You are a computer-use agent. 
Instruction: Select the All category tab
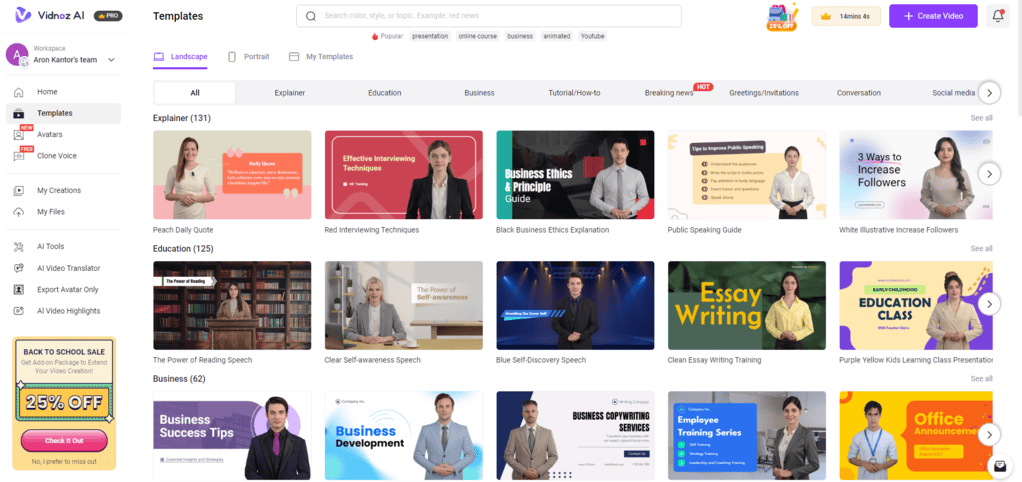point(195,93)
